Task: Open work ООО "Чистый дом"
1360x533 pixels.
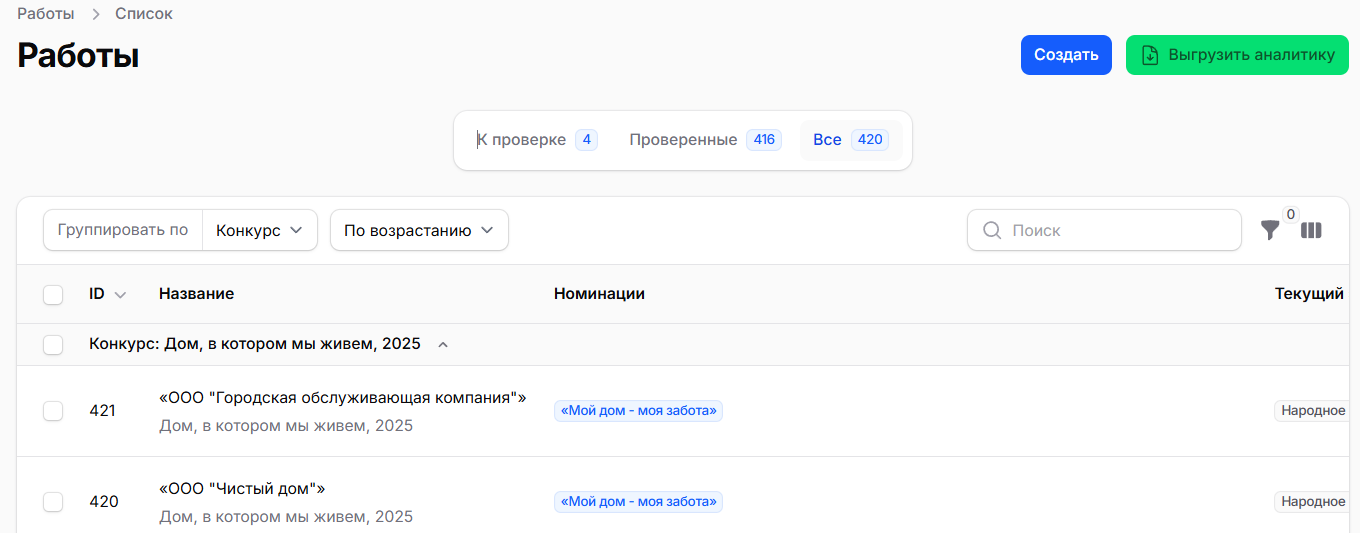Action: (242, 489)
